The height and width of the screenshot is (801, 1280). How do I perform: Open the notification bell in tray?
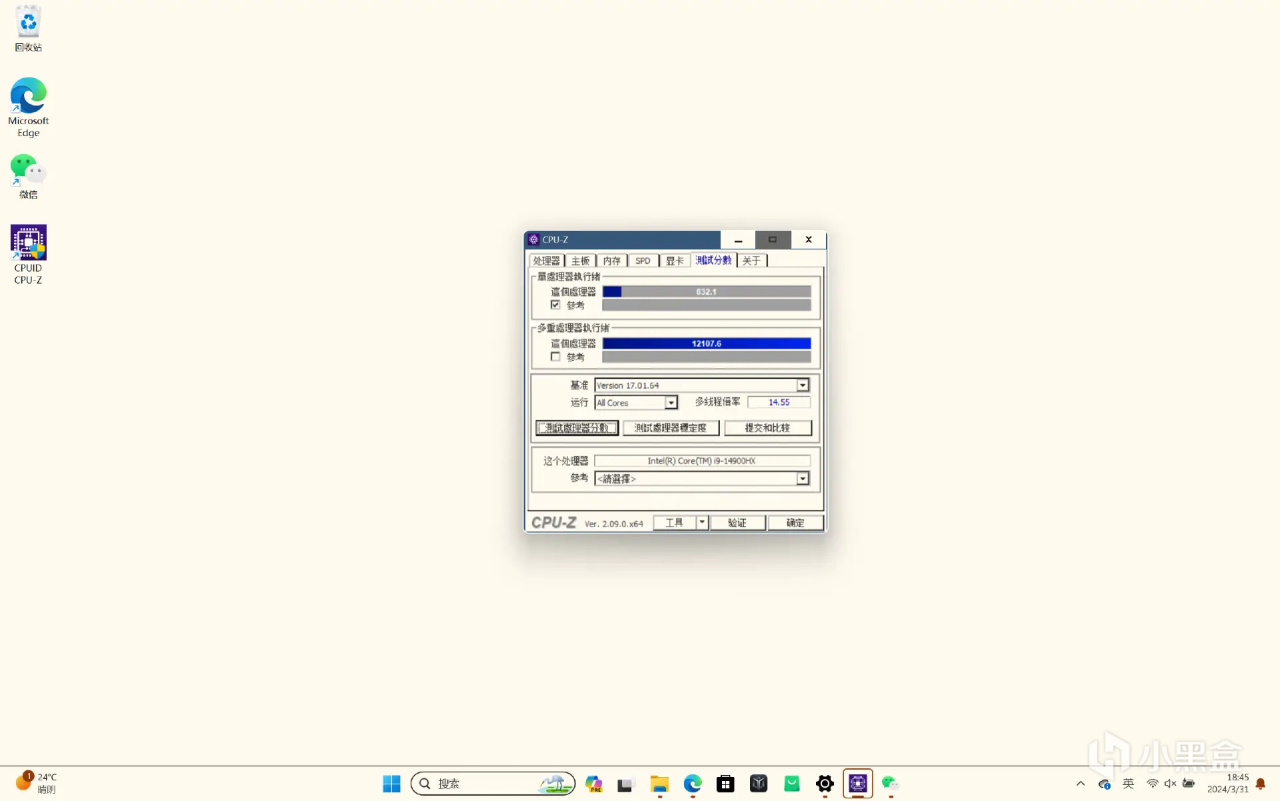pyautogui.click(x=1261, y=784)
